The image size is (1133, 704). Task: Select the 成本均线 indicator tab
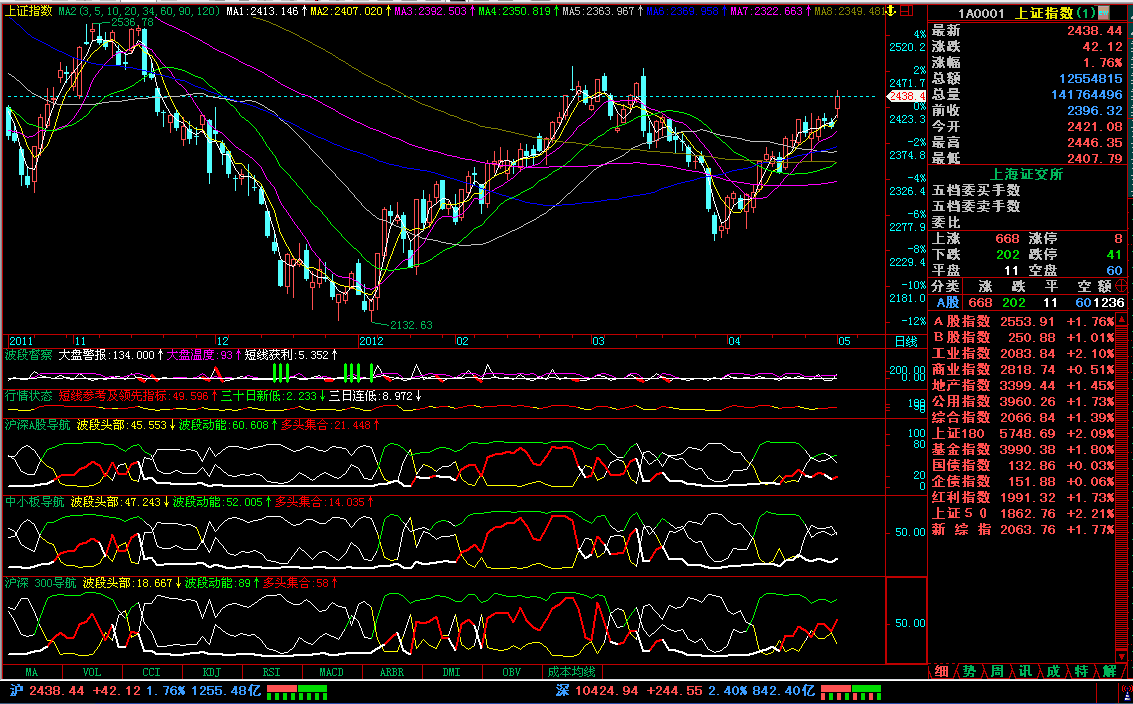[571, 672]
